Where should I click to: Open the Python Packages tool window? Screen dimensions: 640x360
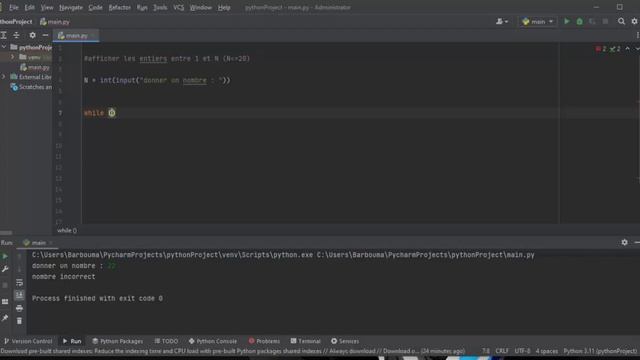pos(118,341)
